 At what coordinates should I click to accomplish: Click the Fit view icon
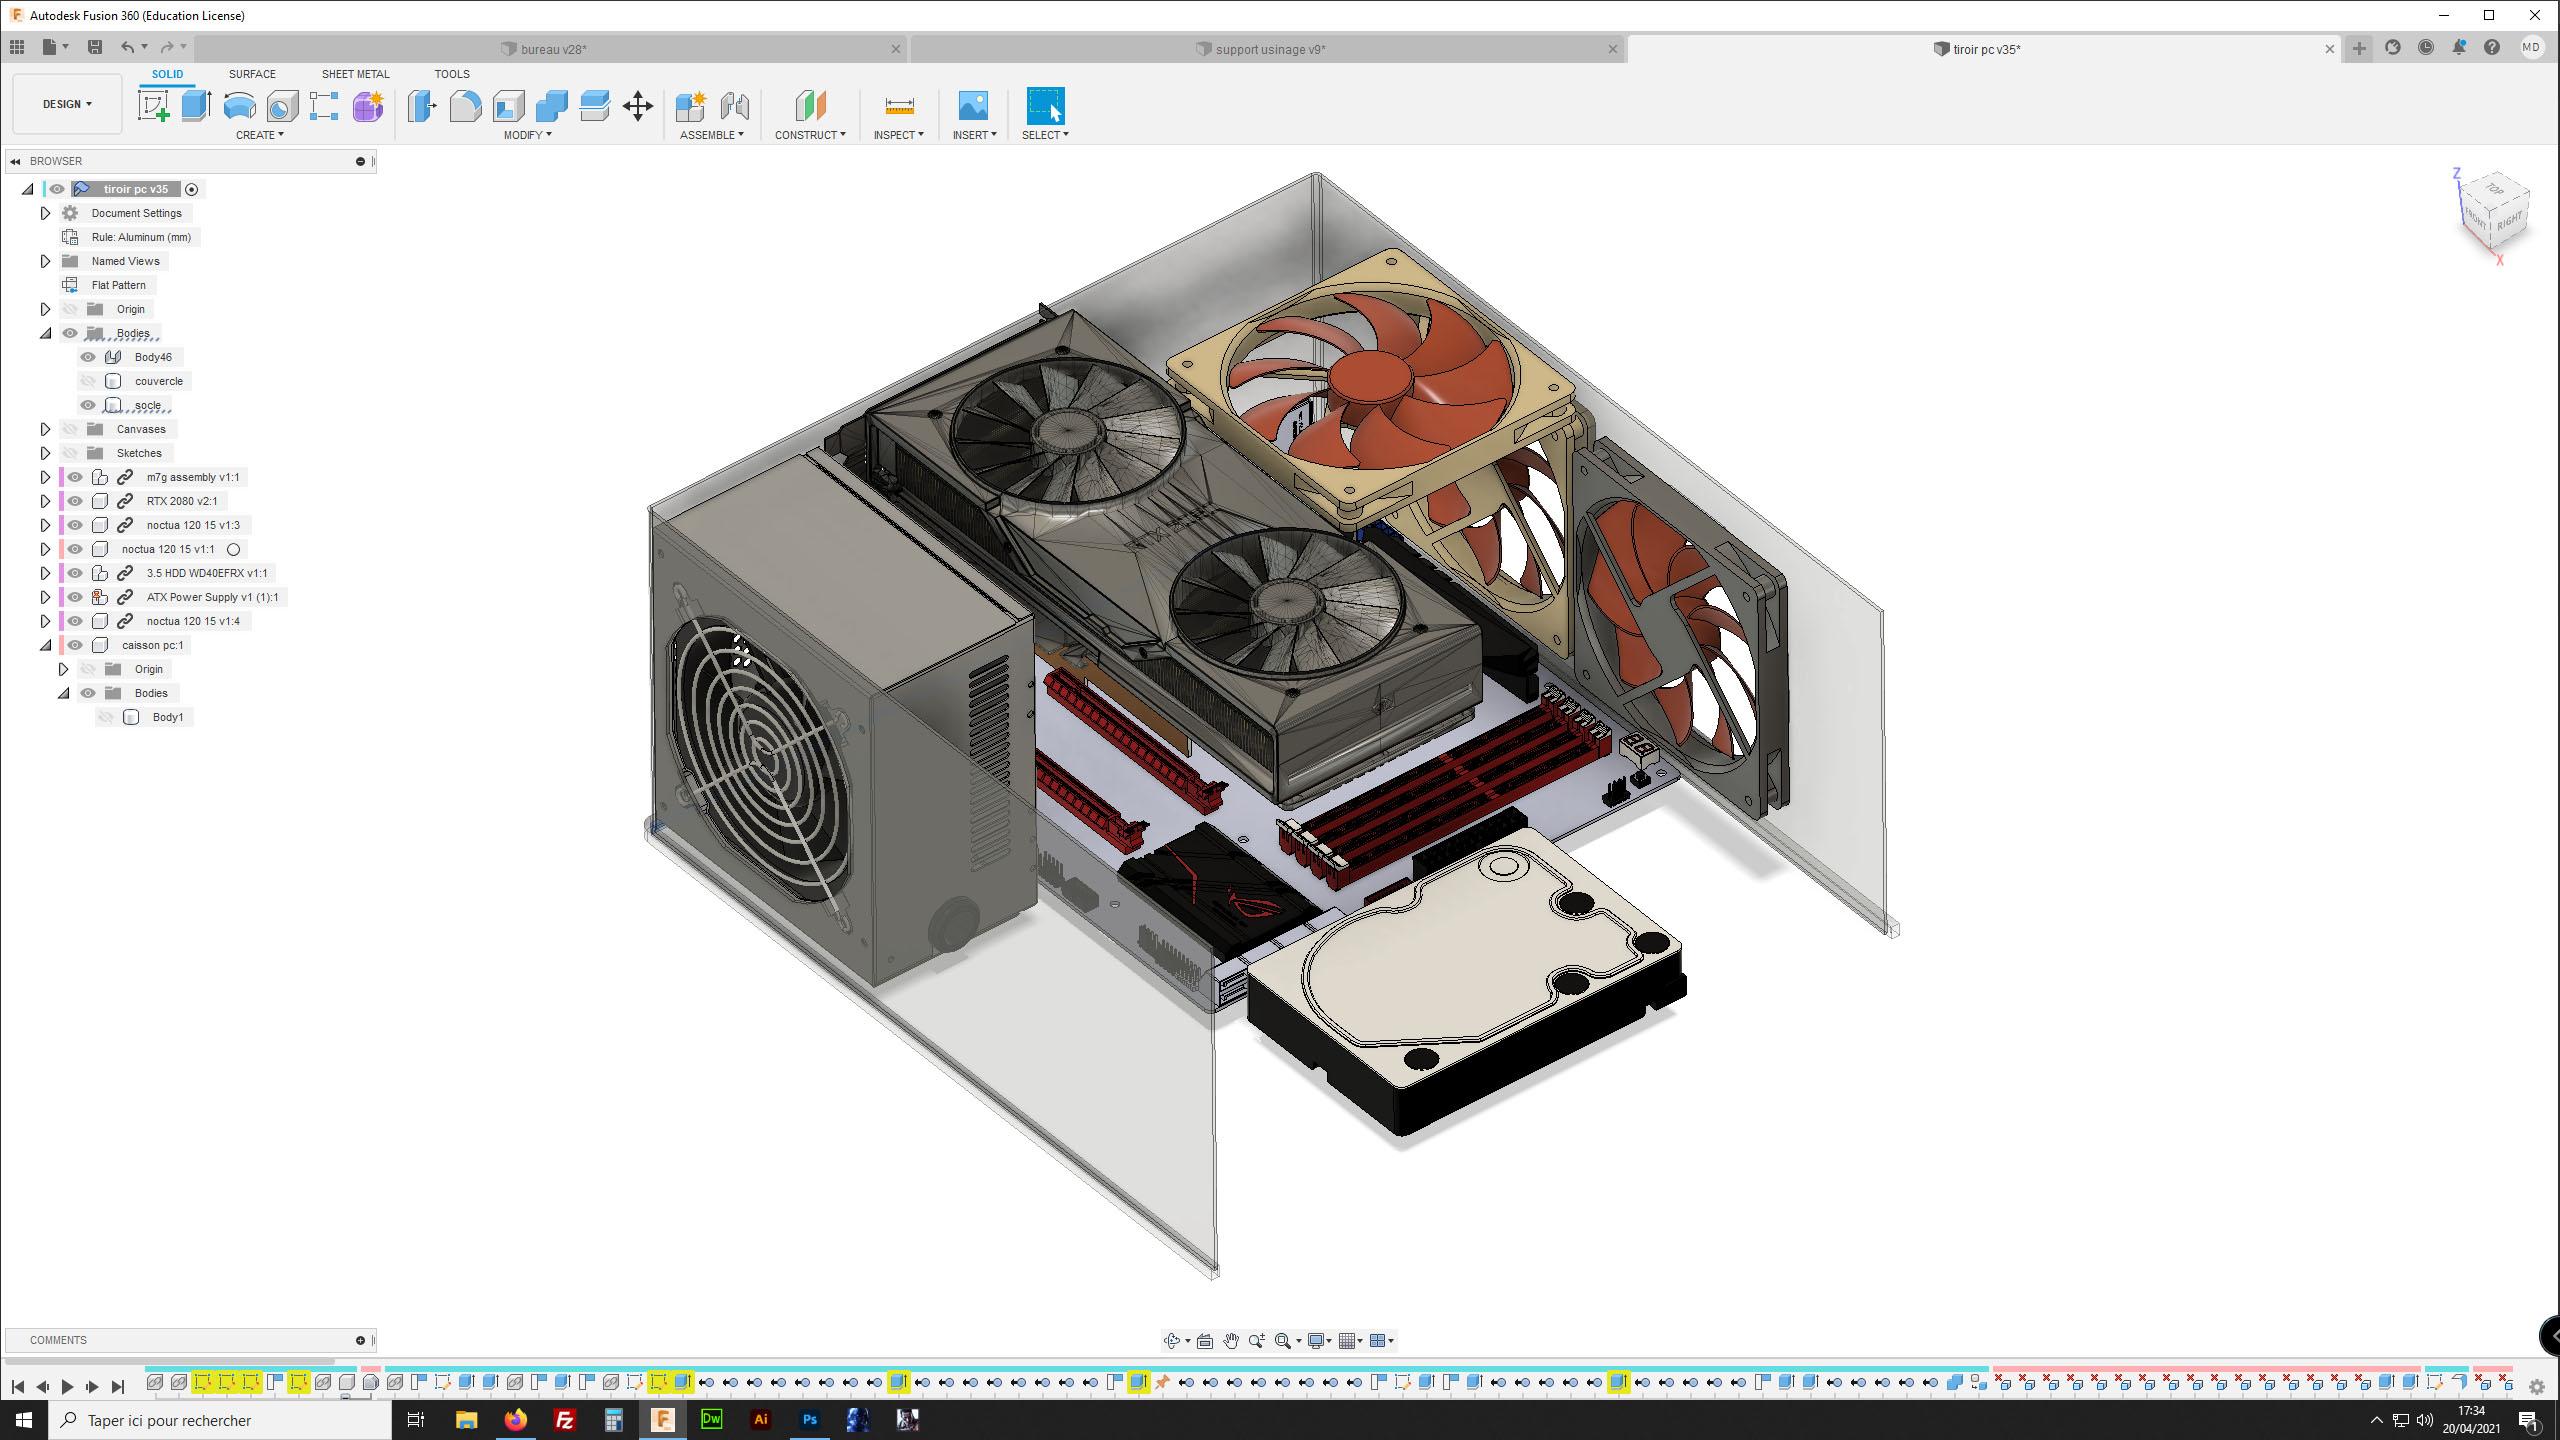pos(1285,1340)
